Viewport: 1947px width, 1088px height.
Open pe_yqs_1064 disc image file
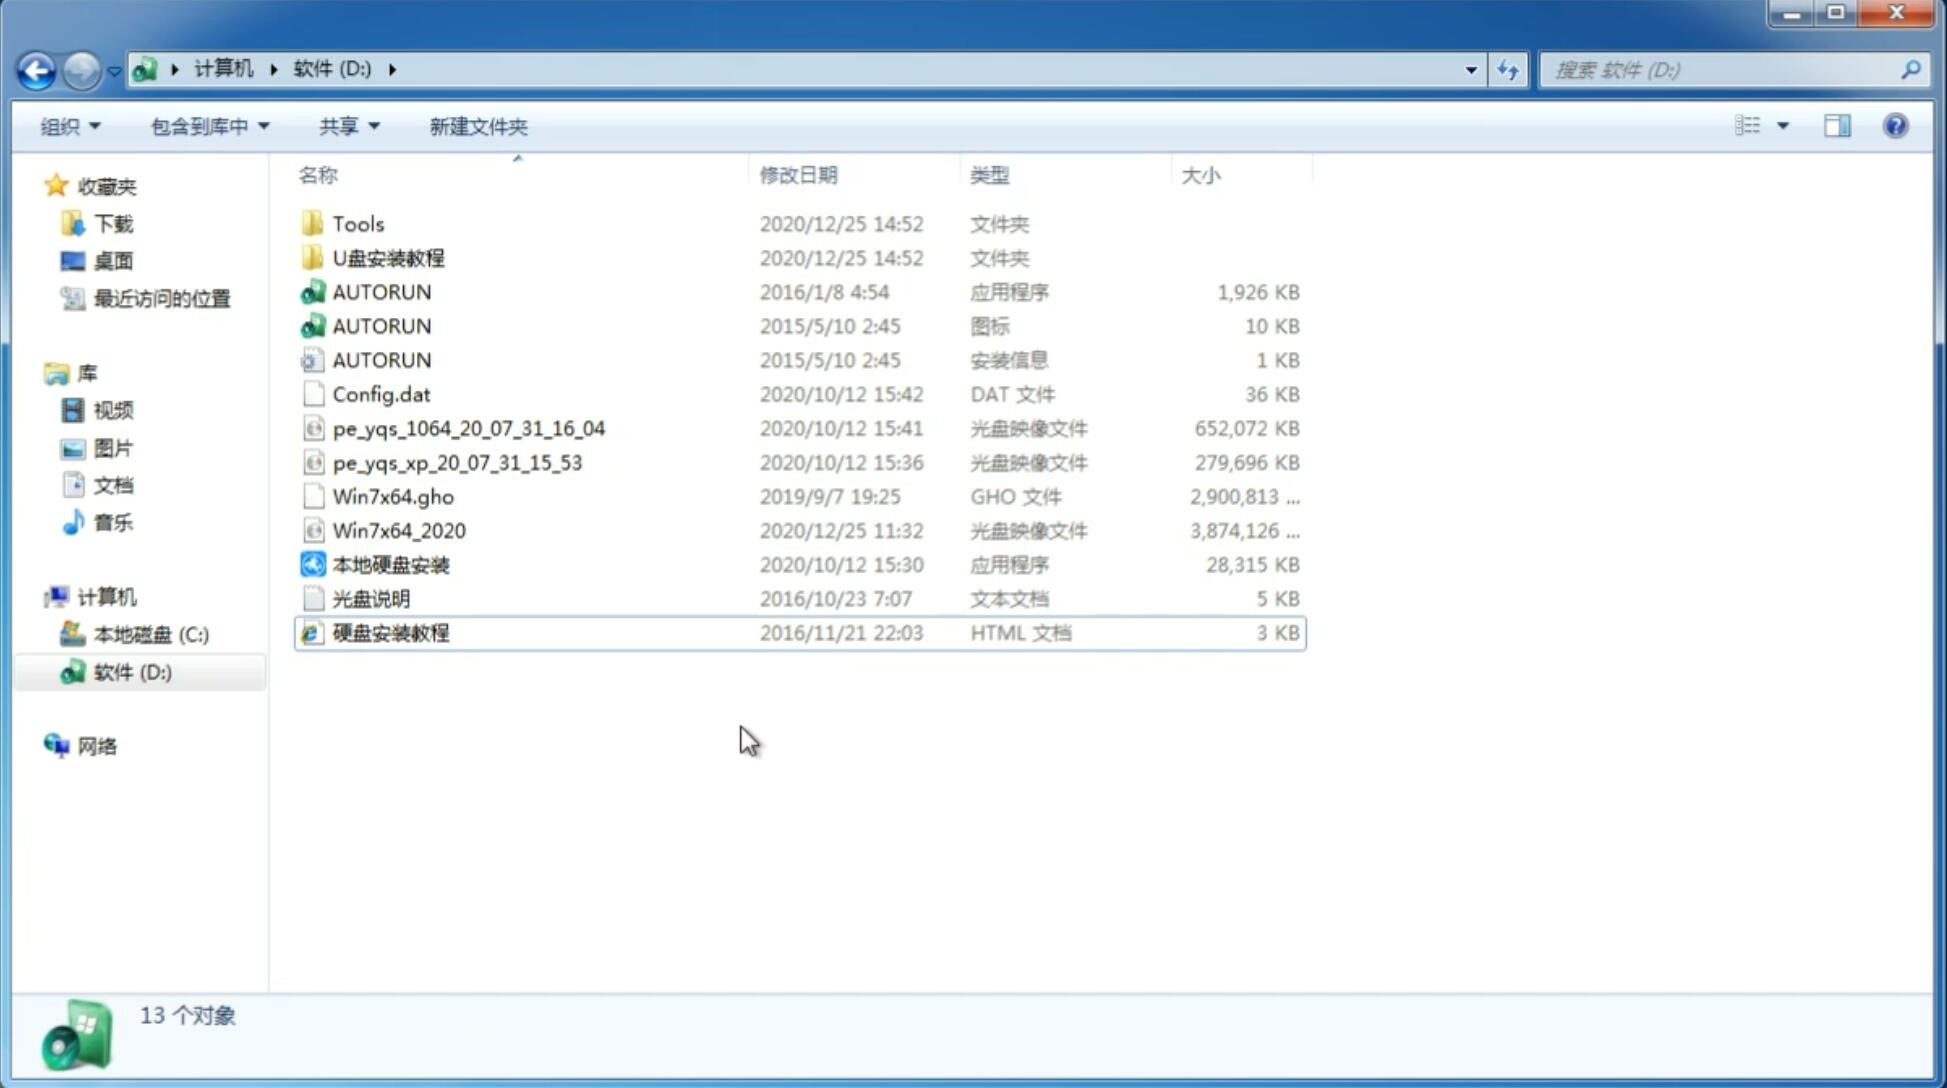pyautogui.click(x=468, y=428)
